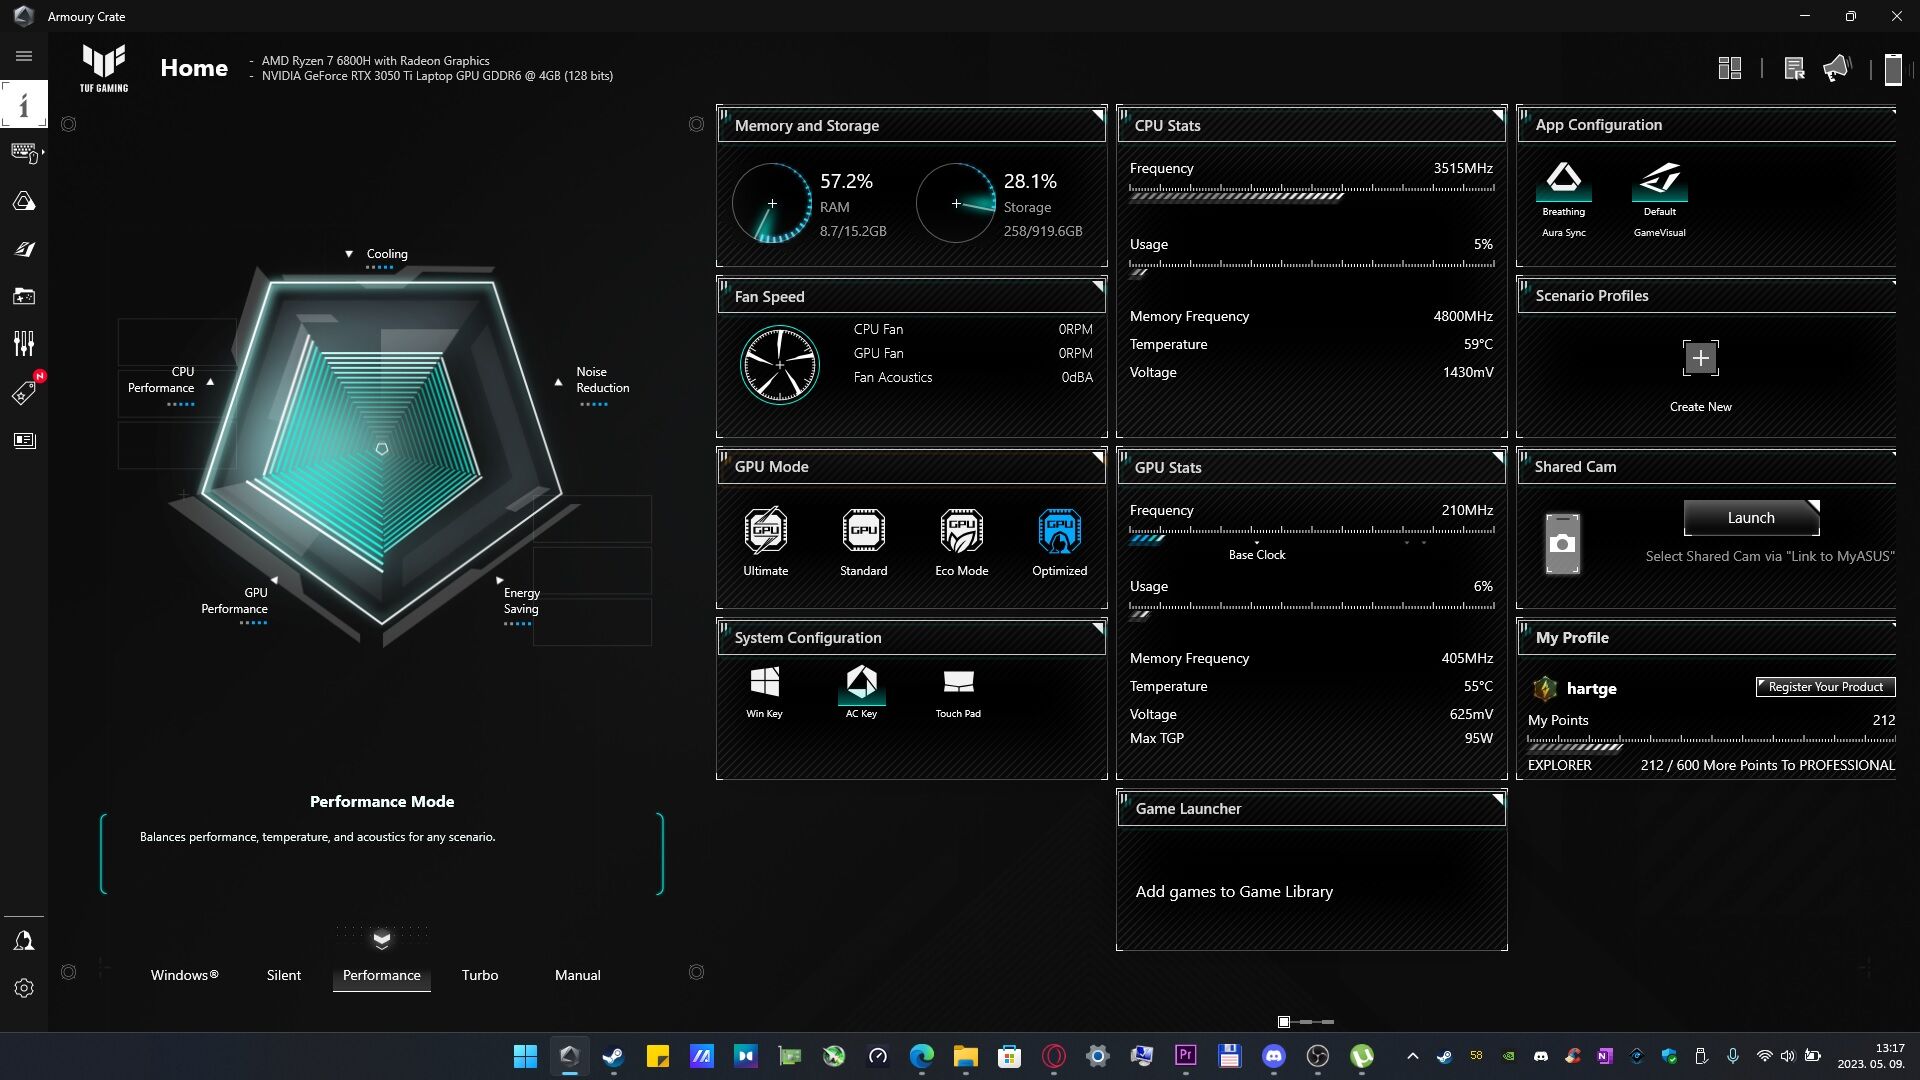Open the mobile device link icon in the header

point(1893,69)
